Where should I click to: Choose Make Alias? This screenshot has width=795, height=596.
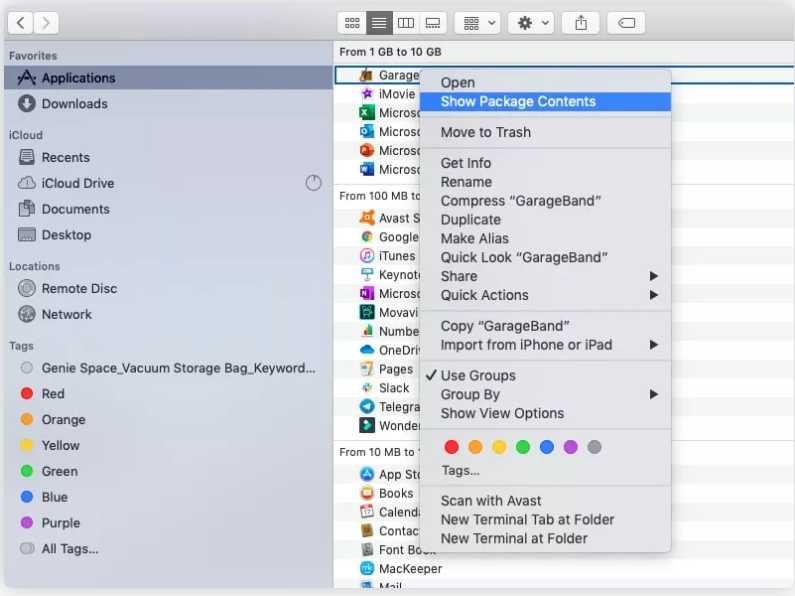click(x=546, y=238)
